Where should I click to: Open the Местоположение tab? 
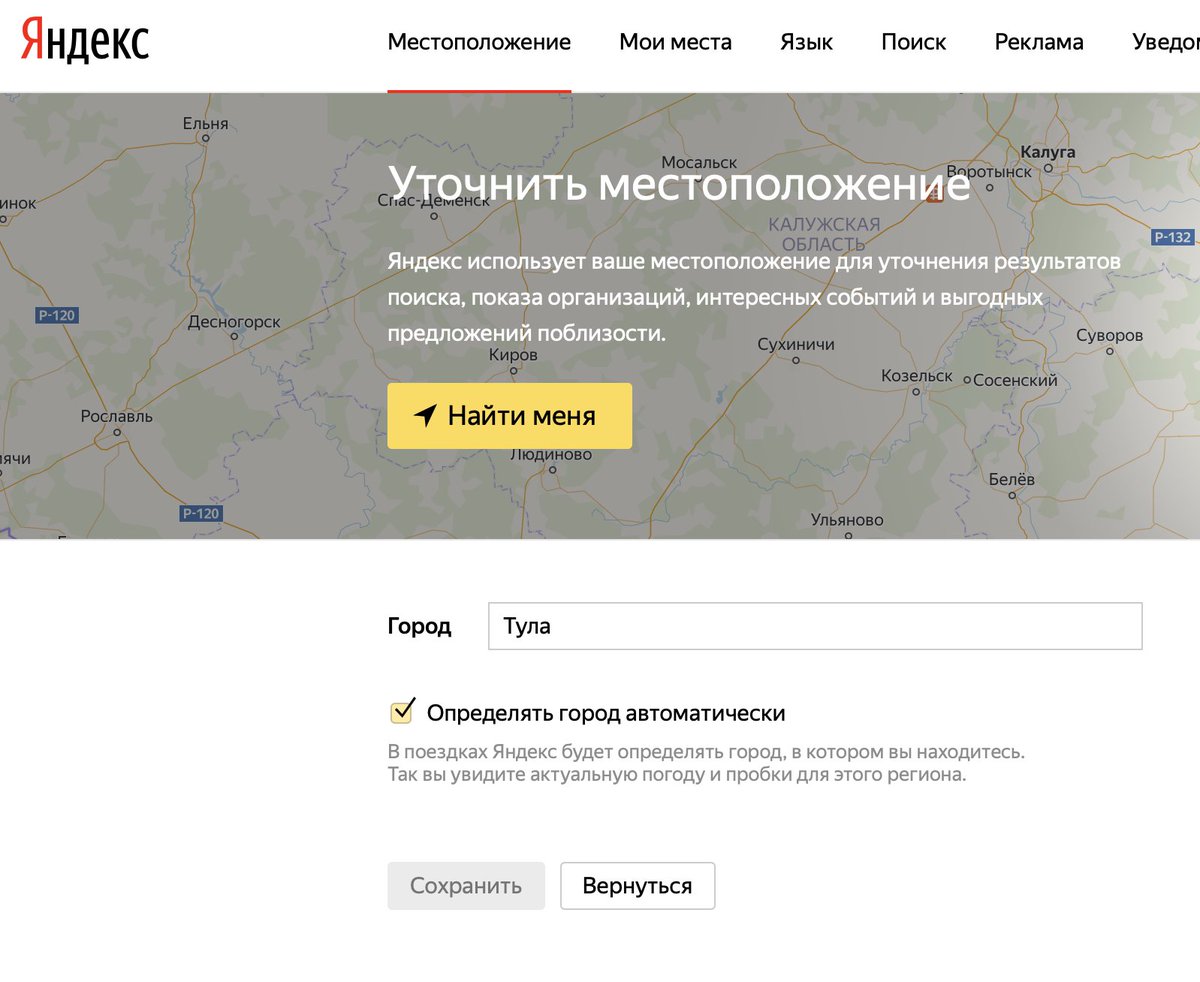pyautogui.click(x=479, y=42)
